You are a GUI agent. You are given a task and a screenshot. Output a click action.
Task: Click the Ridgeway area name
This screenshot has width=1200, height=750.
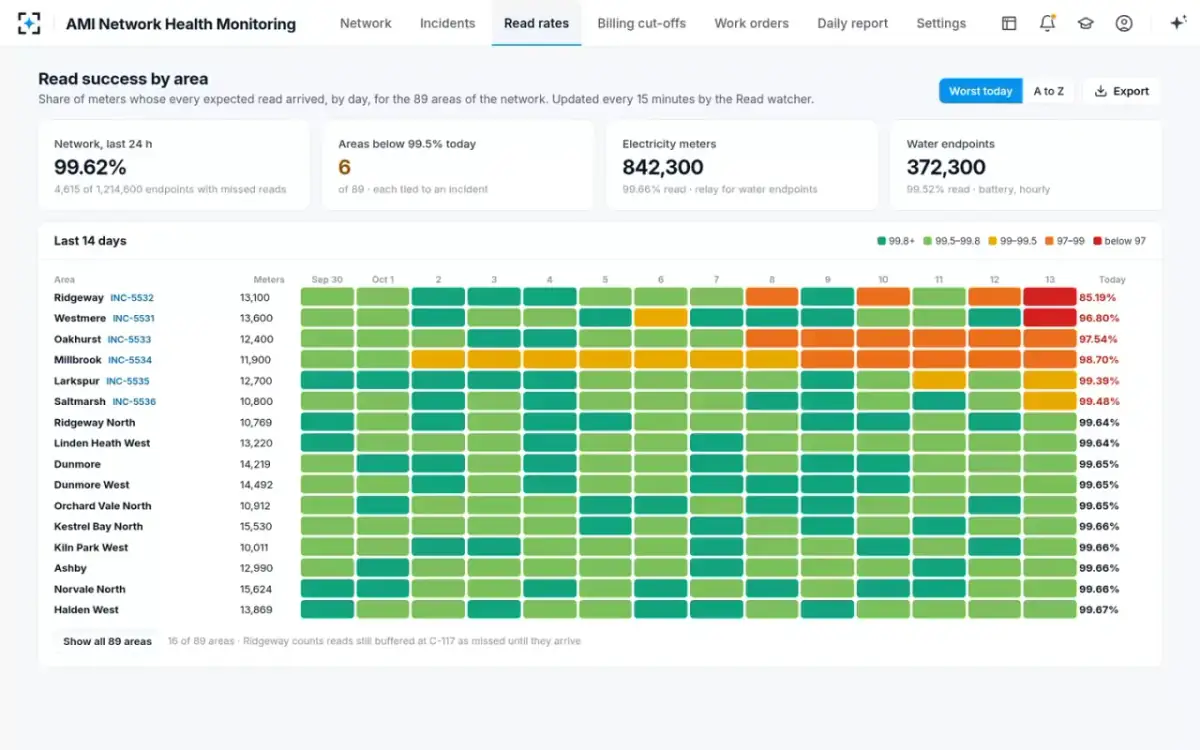79,298
